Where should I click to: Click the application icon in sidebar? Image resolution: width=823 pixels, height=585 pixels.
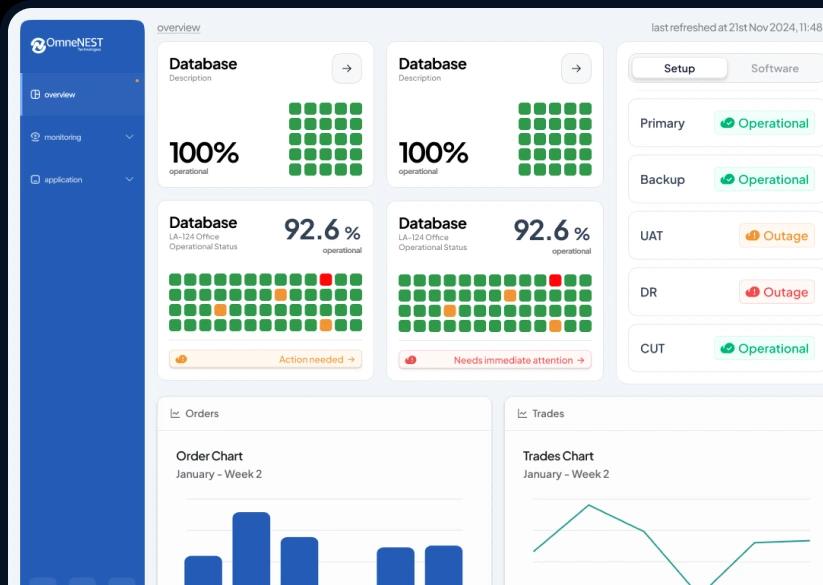click(x=36, y=180)
